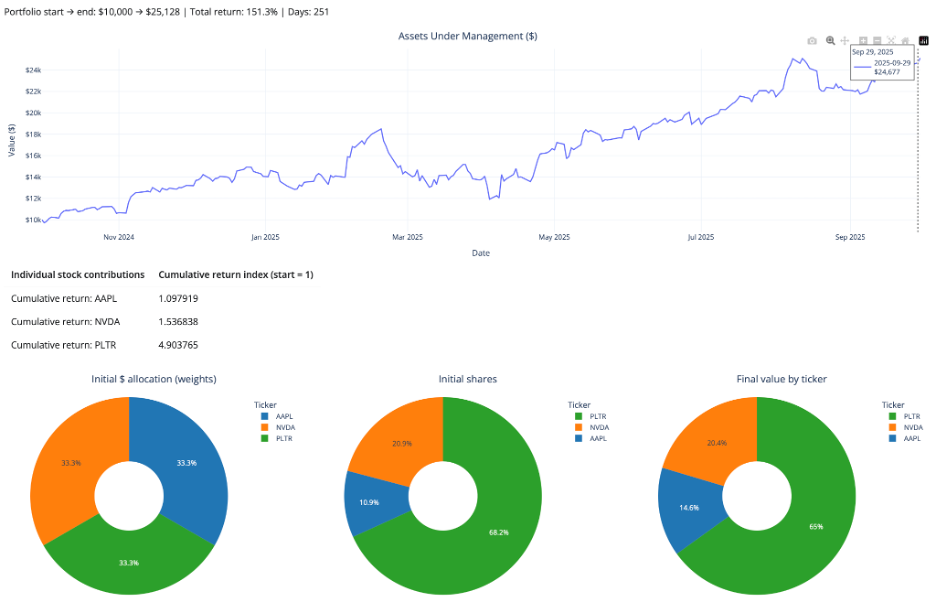
Task: Click the Assets Under Management chart title
Action: pyautogui.click(x=467, y=36)
